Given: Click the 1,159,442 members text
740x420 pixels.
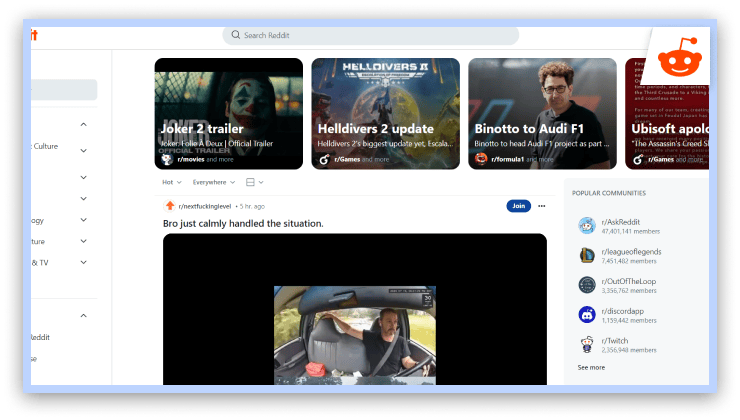Looking at the screenshot, I should point(629,320).
